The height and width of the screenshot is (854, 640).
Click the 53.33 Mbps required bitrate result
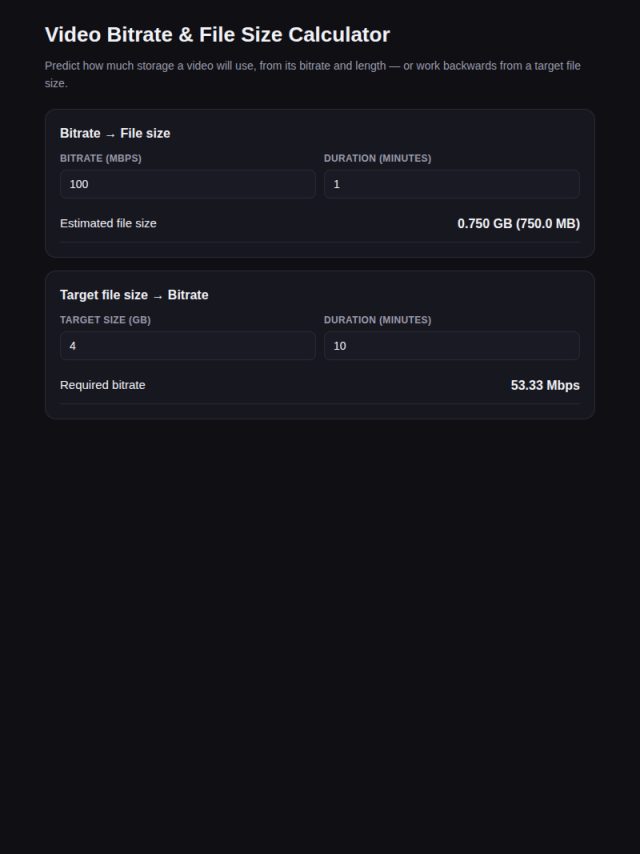[545, 386]
